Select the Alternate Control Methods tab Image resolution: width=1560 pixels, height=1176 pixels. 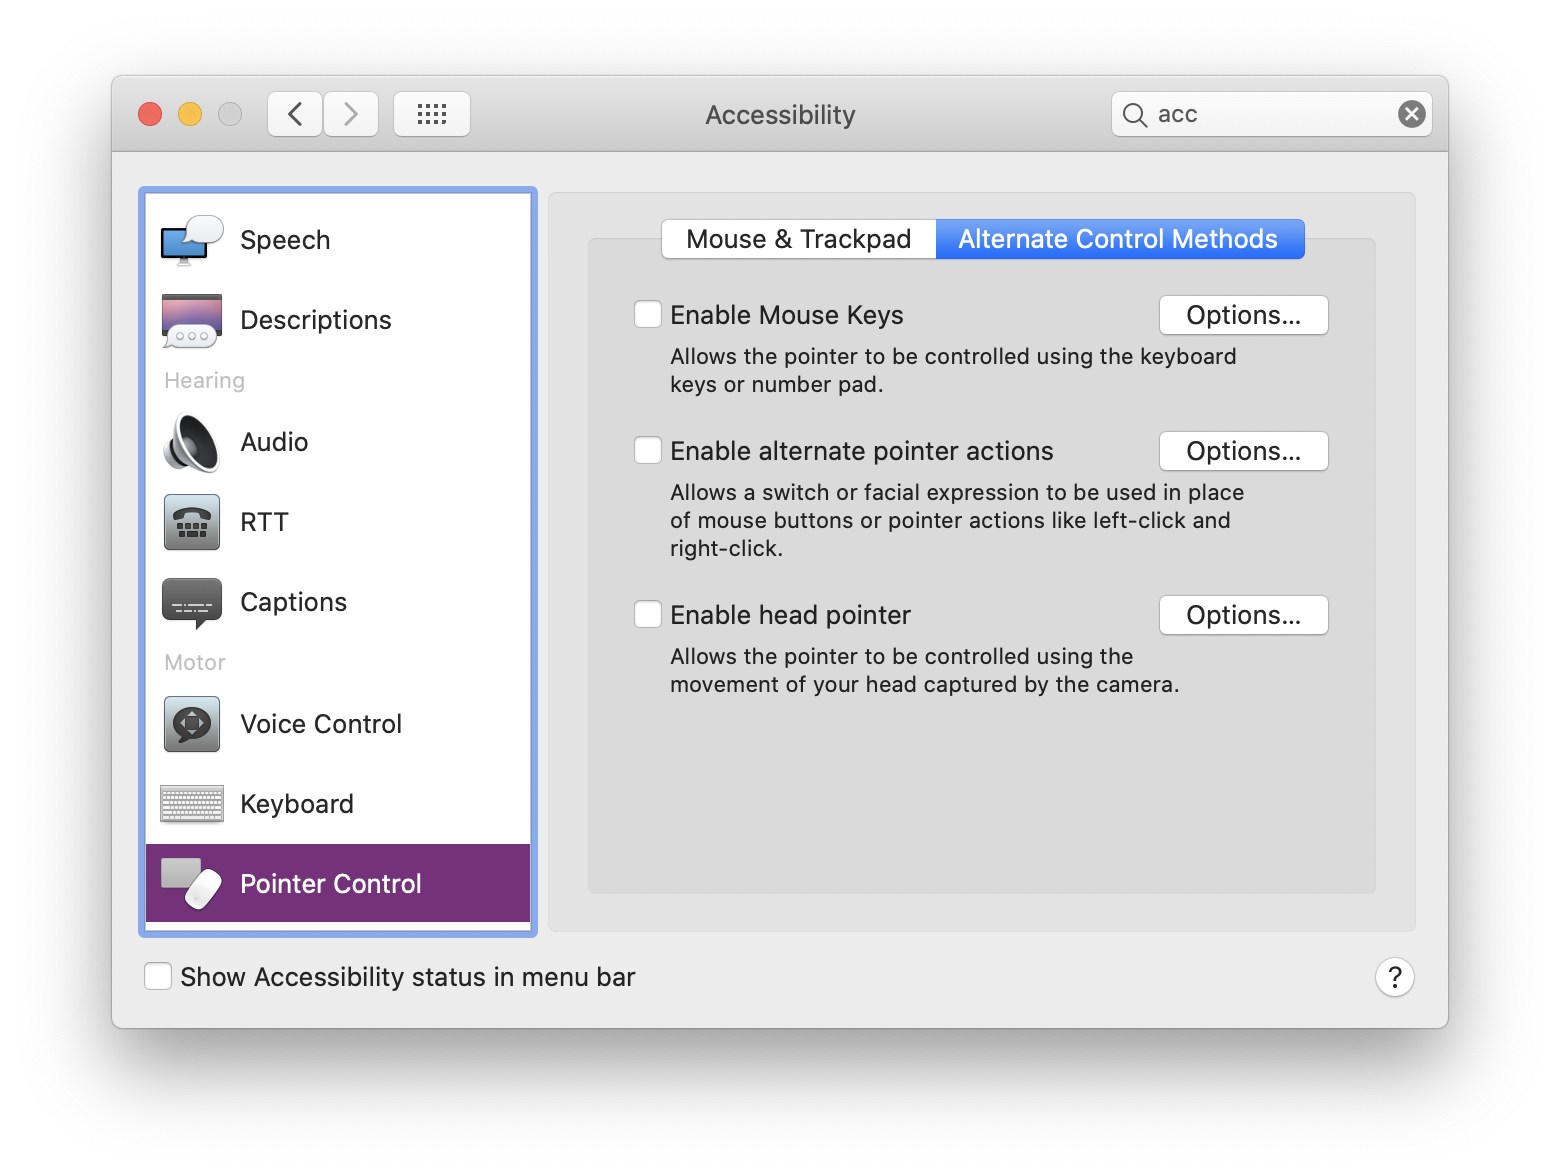(1120, 239)
